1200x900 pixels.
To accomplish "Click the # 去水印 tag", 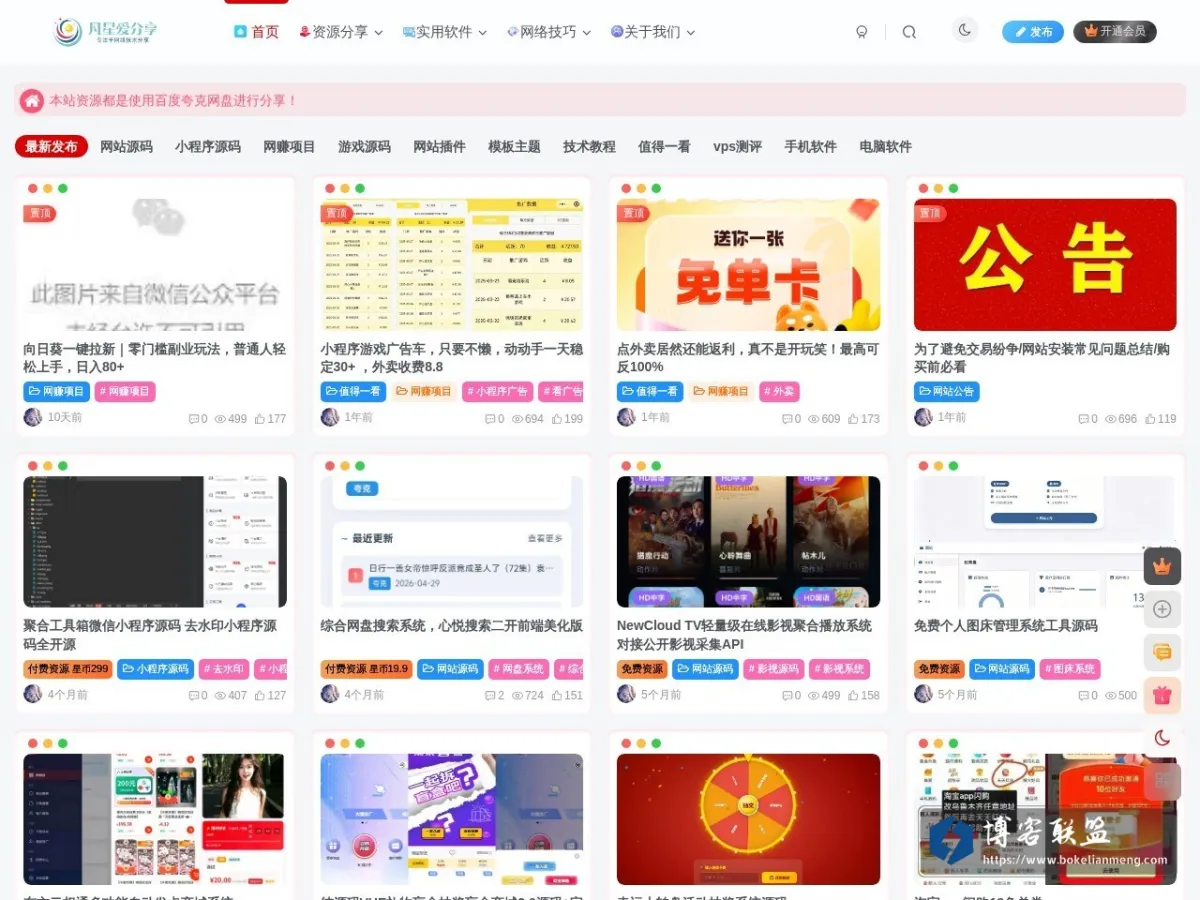I will click(x=222, y=669).
